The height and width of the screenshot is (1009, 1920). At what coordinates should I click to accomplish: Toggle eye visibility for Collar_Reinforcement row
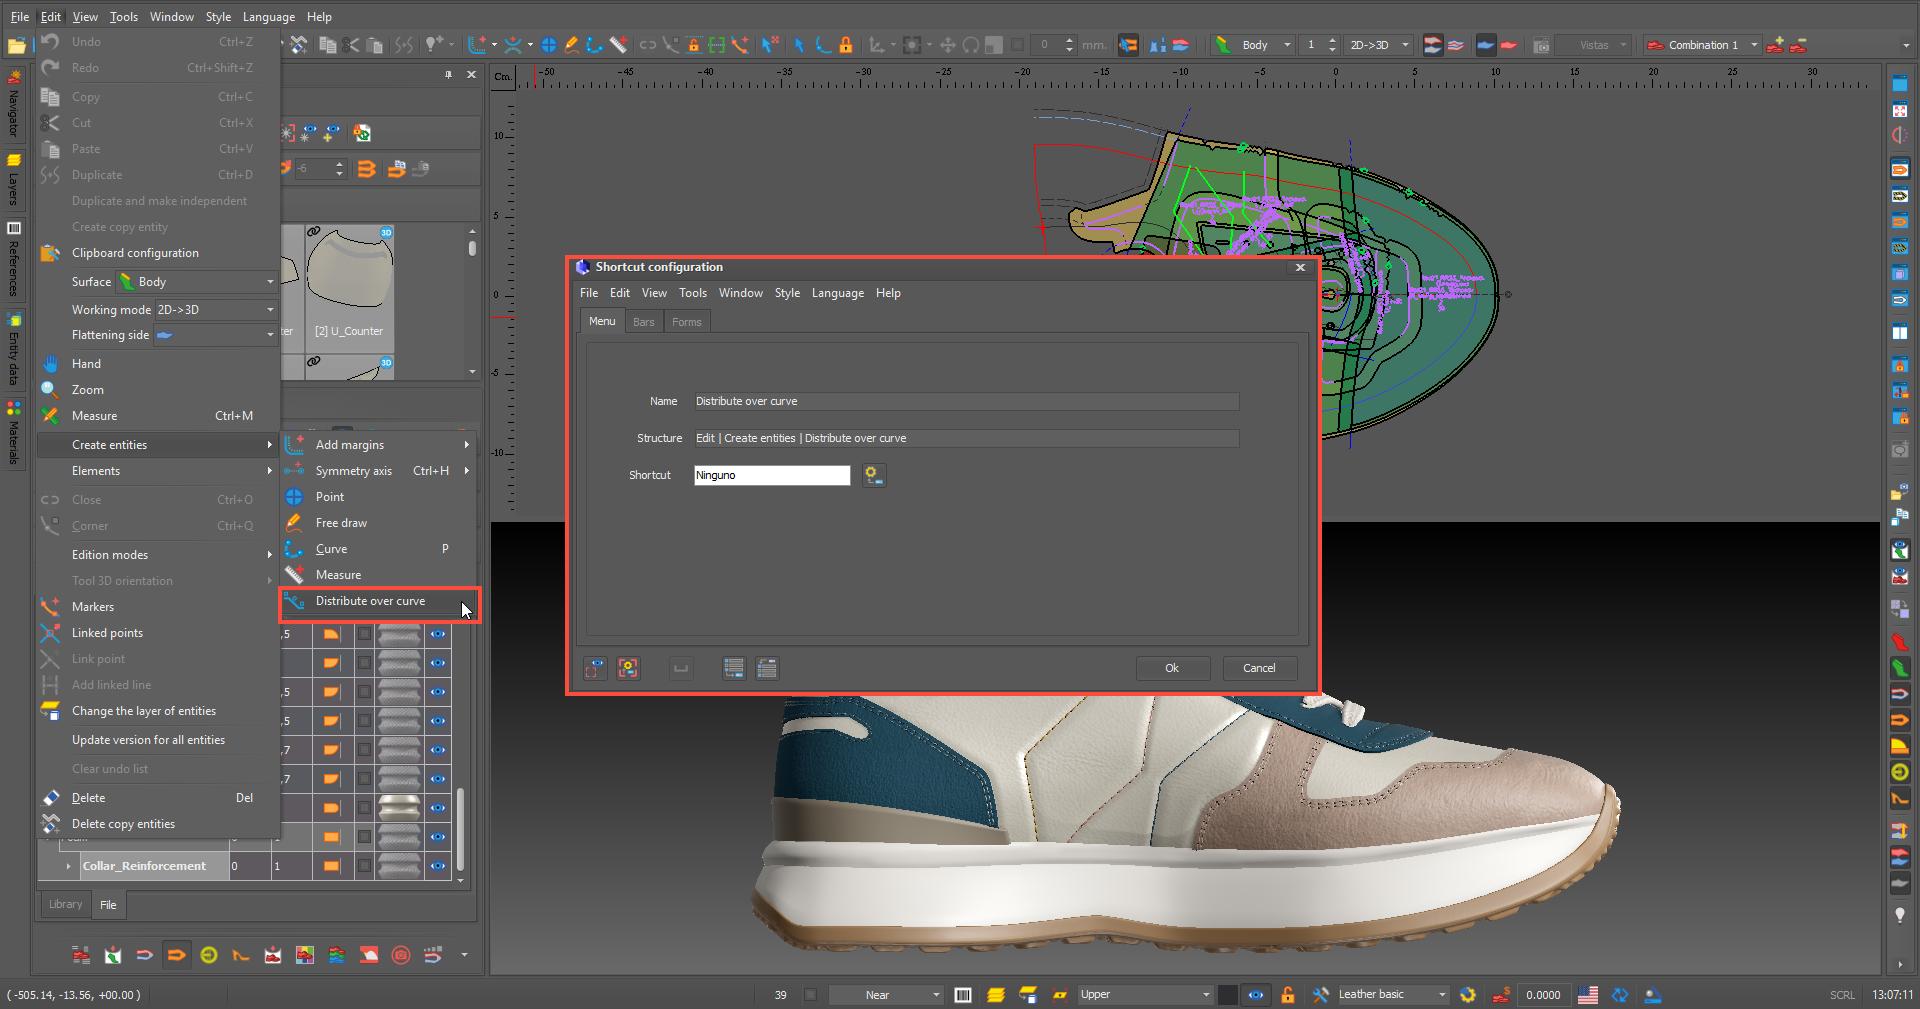click(438, 866)
